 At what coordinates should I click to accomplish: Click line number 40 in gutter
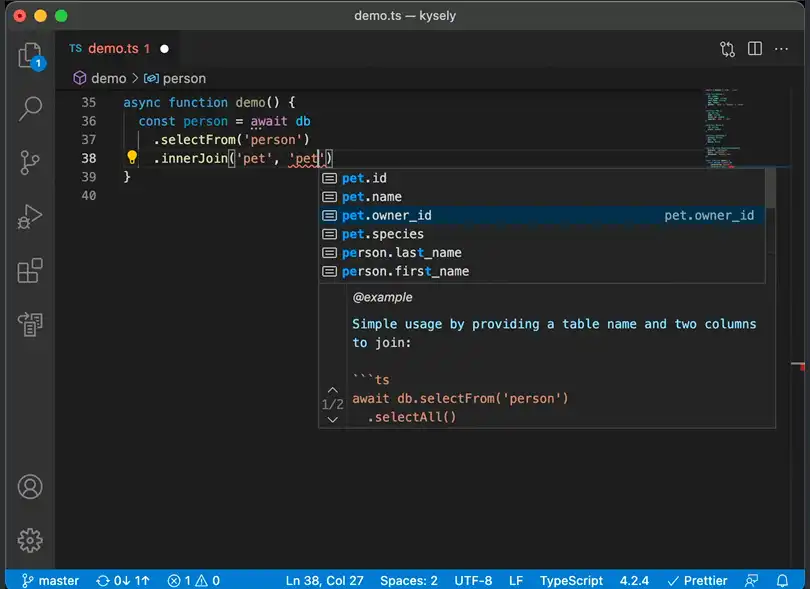click(x=89, y=195)
